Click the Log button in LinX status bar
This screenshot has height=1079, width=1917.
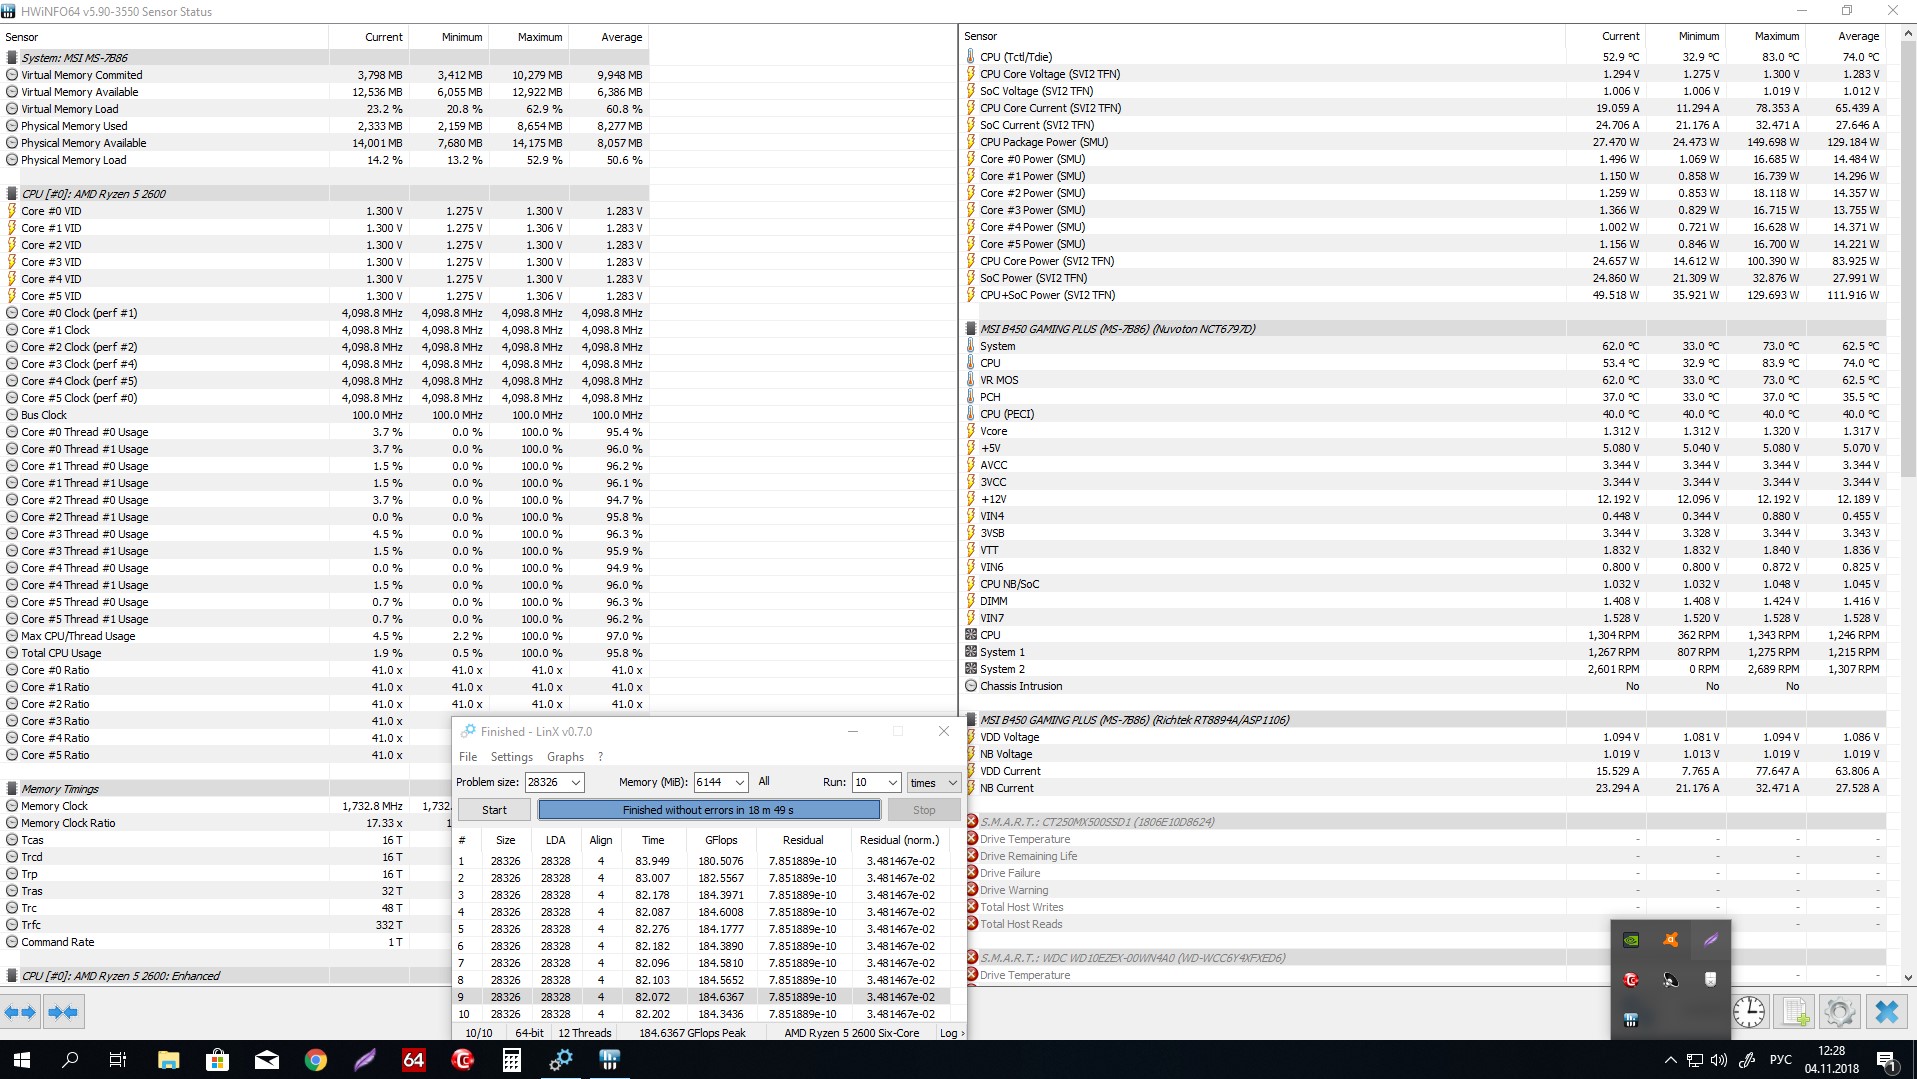pyautogui.click(x=951, y=1033)
